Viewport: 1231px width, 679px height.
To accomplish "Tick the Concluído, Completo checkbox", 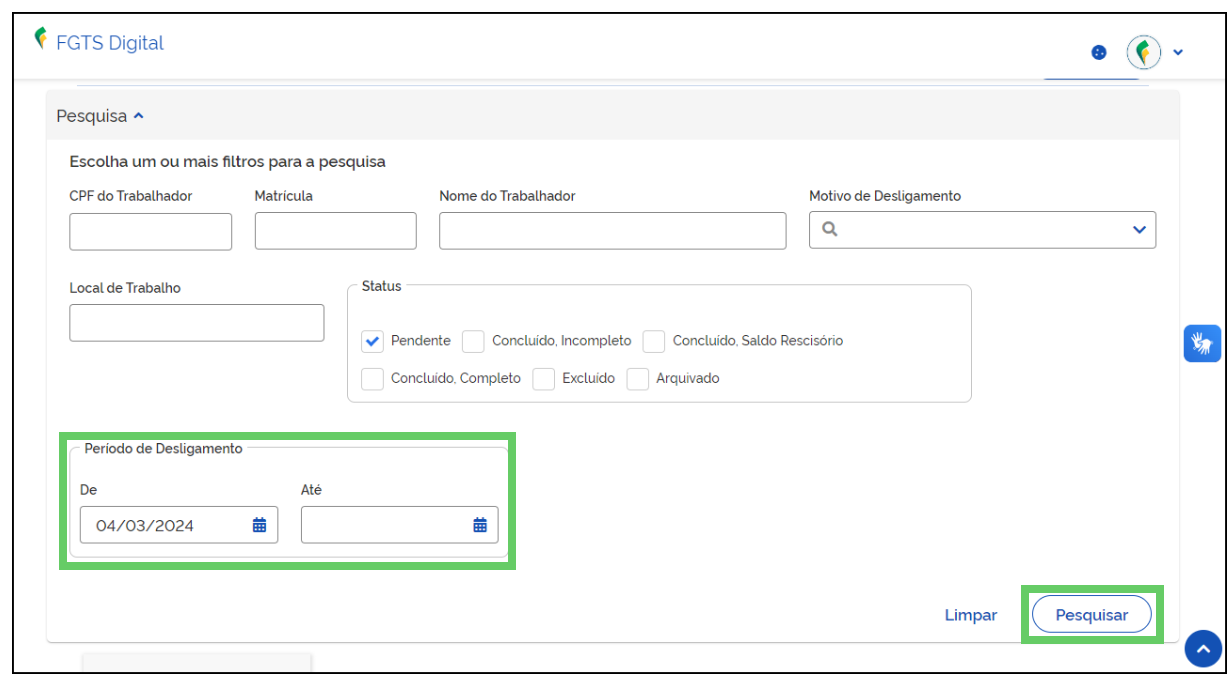I will [x=372, y=379].
